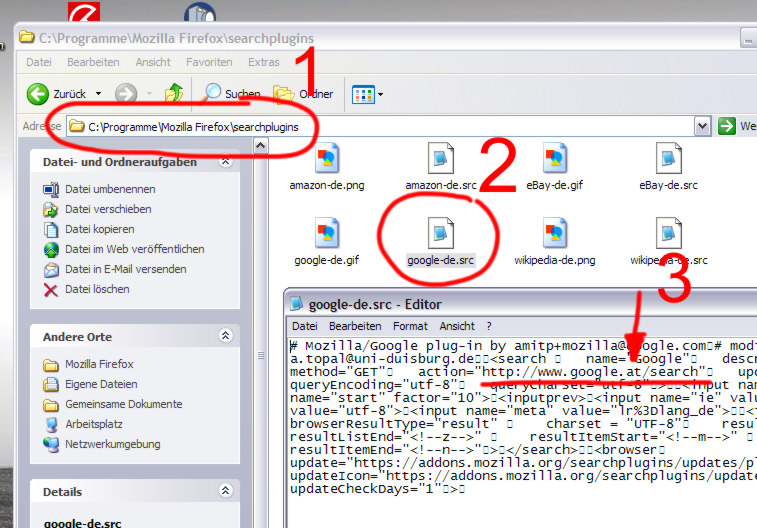Click Datei umbenennen task link
This screenshot has width=757, height=528.
tap(111, 189)
